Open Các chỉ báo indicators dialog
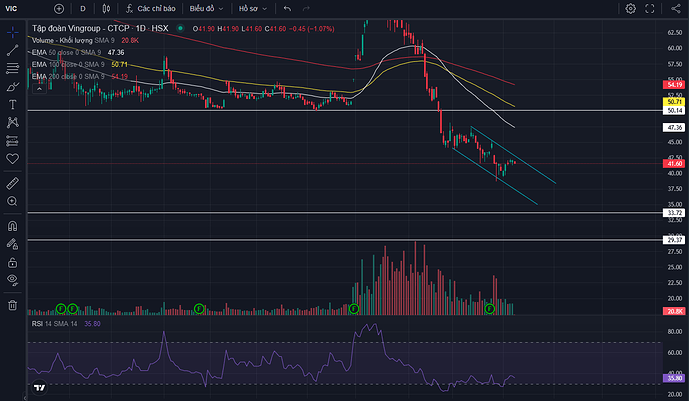Image resolution: width=689 pixels, height=401 pixels. pyautogui.click(x=150, y=8)
